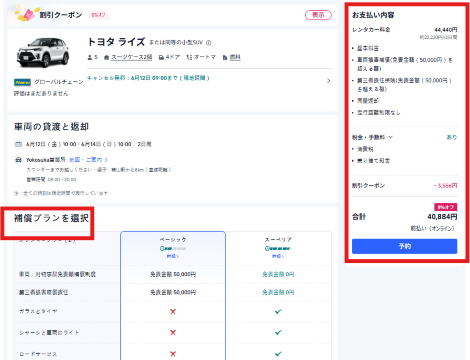Click the transmission icon next to オートマ

click(189, 57)
